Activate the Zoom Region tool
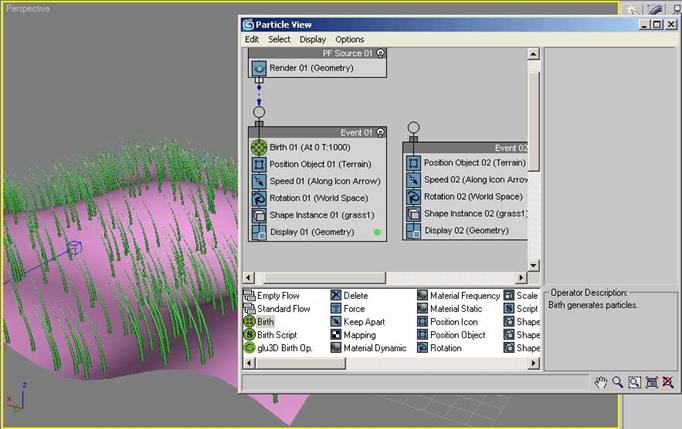Viewport: 682px width, 429px height. (x=635, y=382)
